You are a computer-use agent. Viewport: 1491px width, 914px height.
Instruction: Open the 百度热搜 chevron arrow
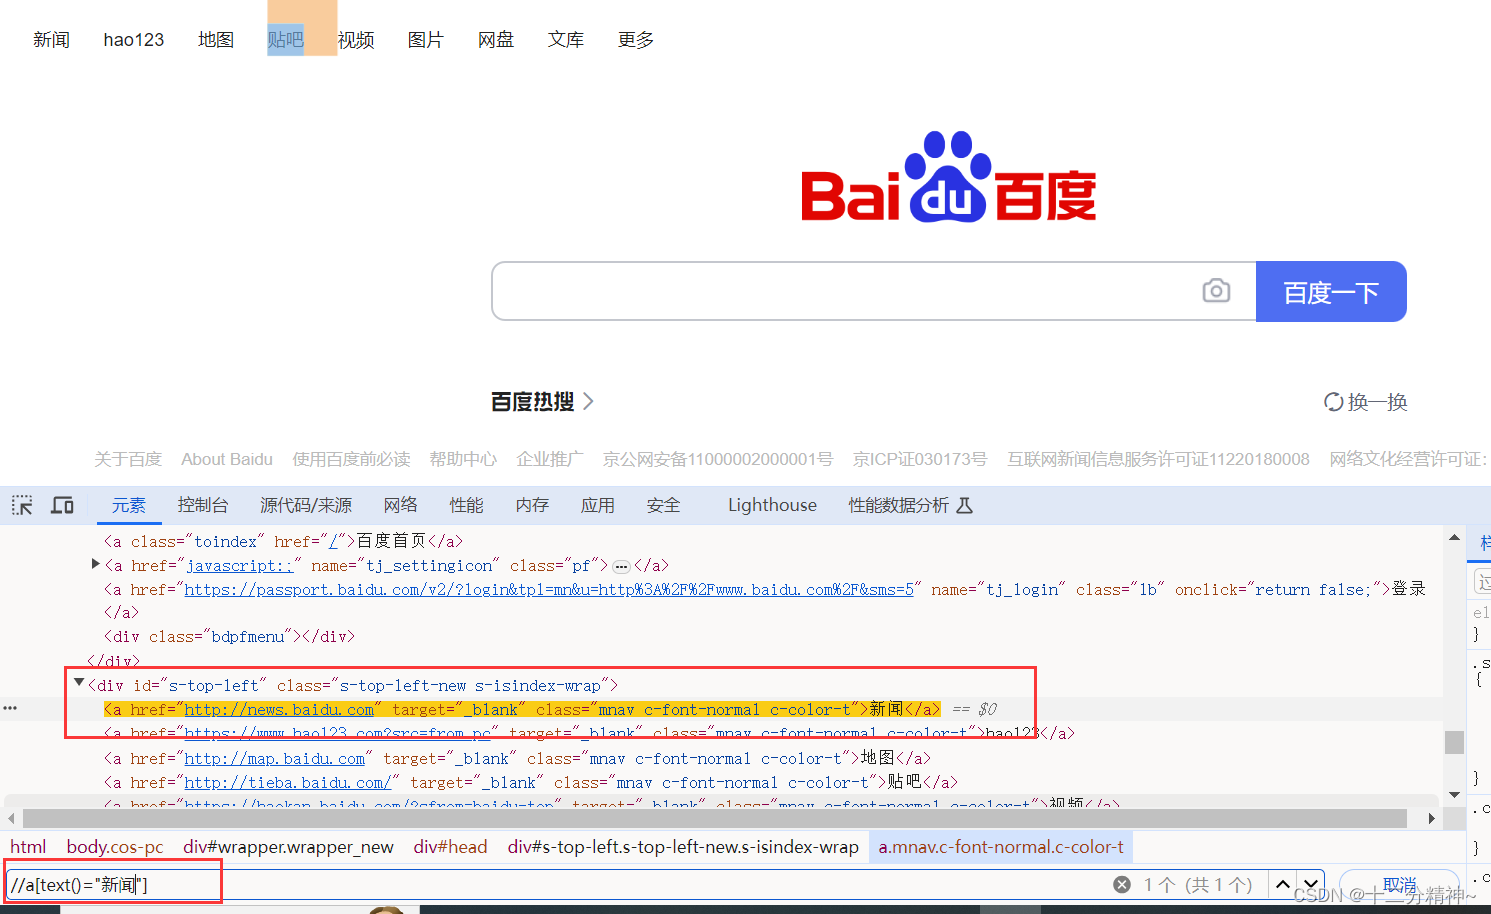click(588, 401)
